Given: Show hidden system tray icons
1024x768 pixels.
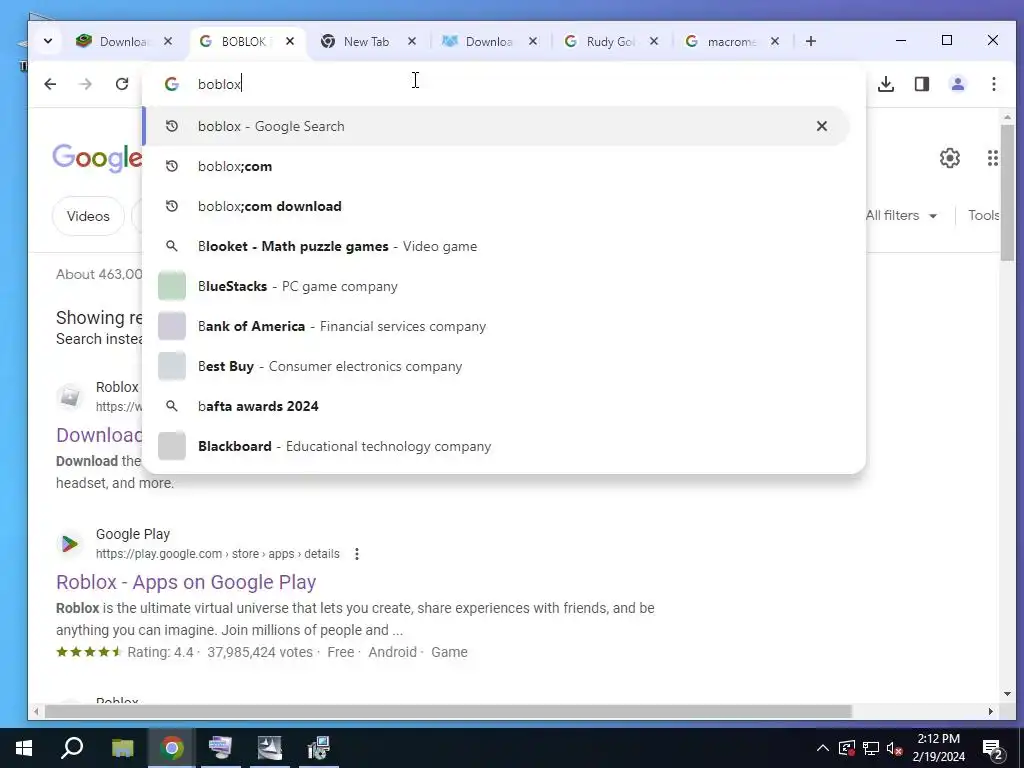Looking at the screenshot, I should click(823, 748).
